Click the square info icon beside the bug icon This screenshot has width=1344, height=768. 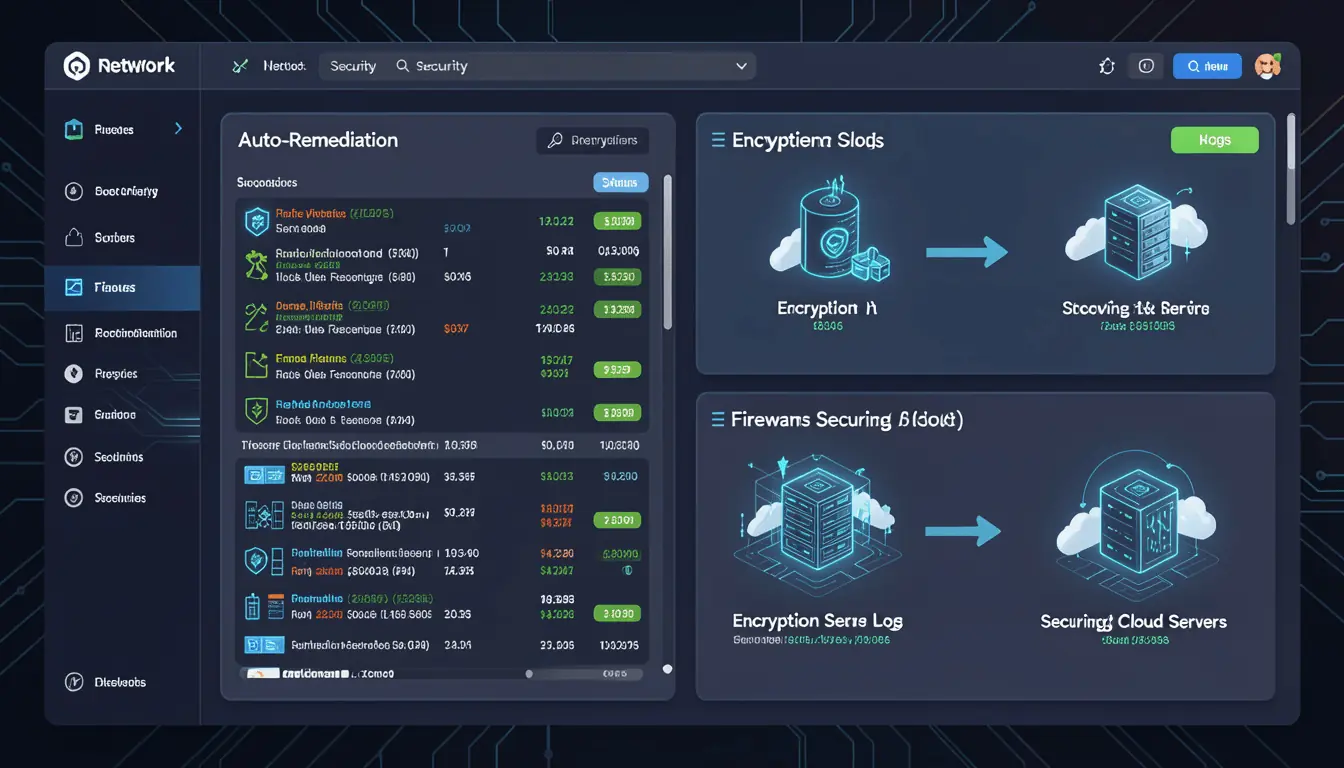click(x=1146, y=66)
